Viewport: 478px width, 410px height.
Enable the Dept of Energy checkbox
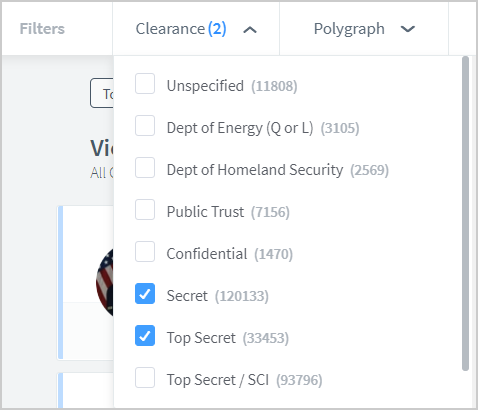coord(145,126)
